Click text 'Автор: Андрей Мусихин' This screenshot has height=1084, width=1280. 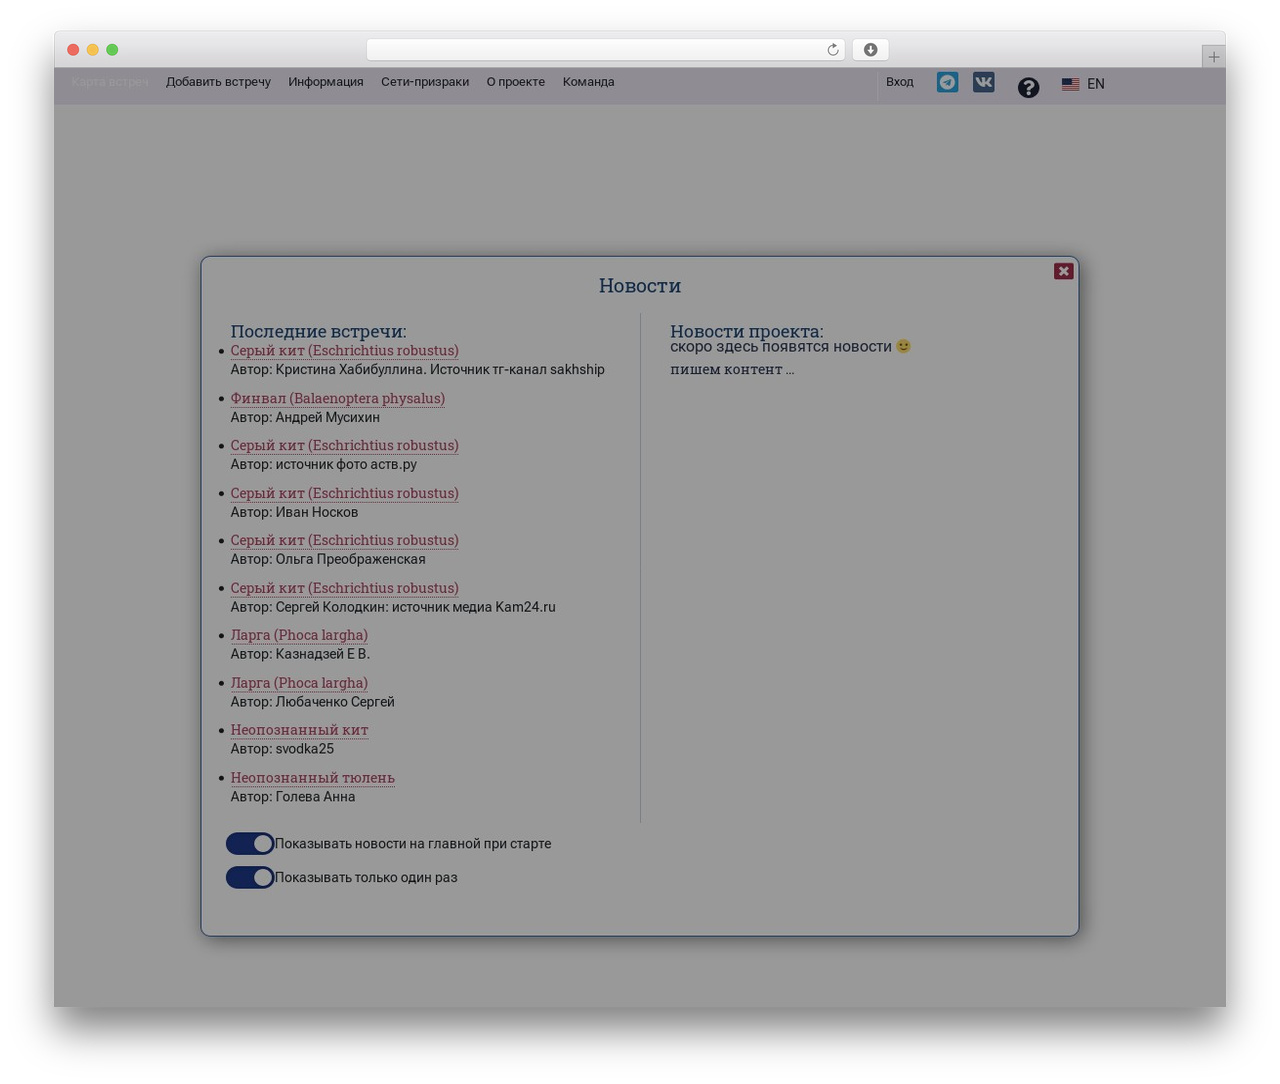point(305,417)
